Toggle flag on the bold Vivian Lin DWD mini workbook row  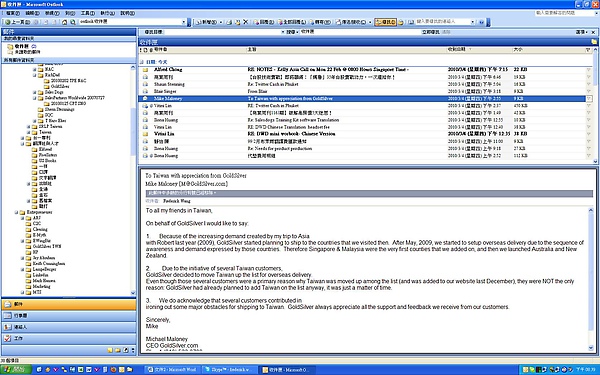coord(589,134)
